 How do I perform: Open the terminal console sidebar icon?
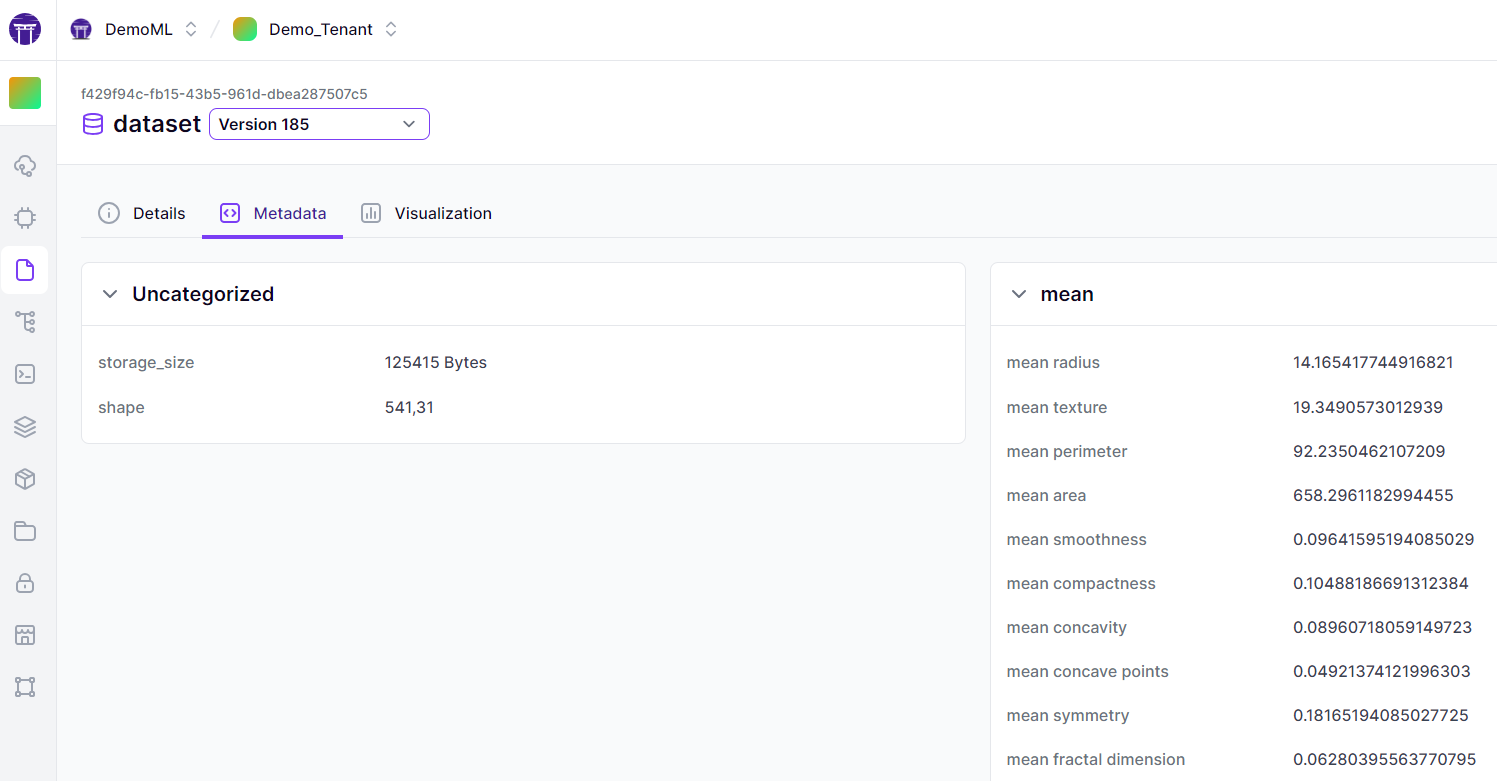click(x=25, y=374)
